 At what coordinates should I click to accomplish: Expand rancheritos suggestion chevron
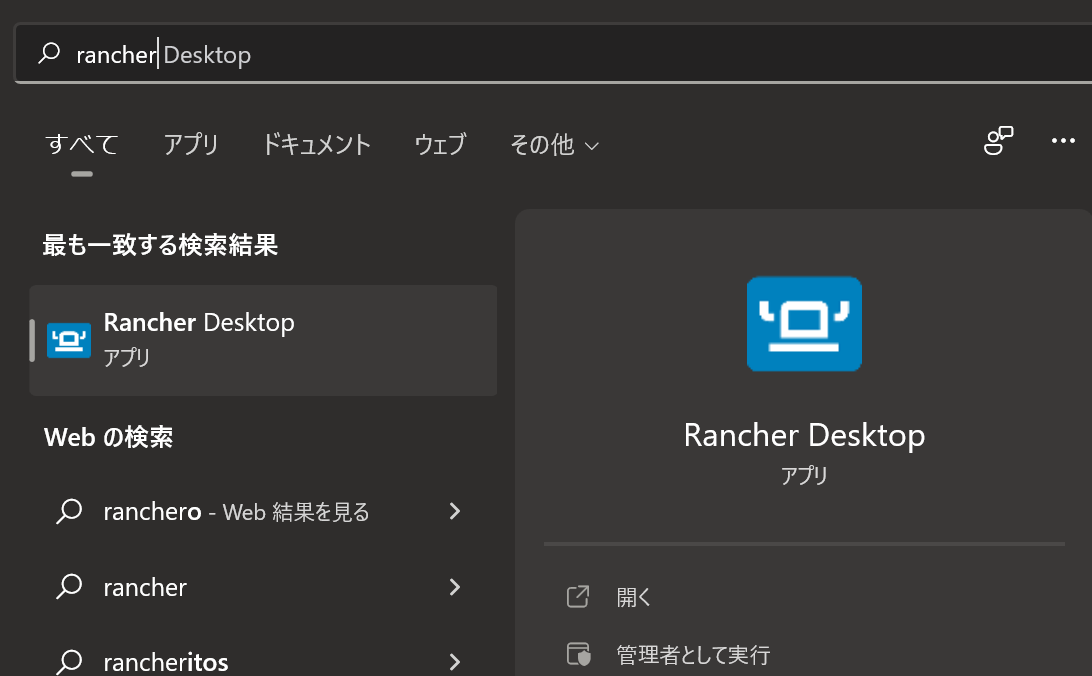tap(455, 661)
